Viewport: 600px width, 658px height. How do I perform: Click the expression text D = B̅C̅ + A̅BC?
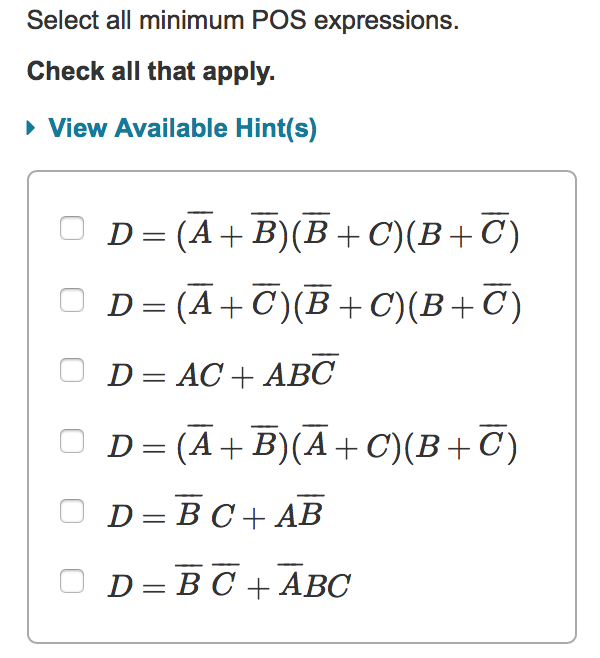(229, 582)
